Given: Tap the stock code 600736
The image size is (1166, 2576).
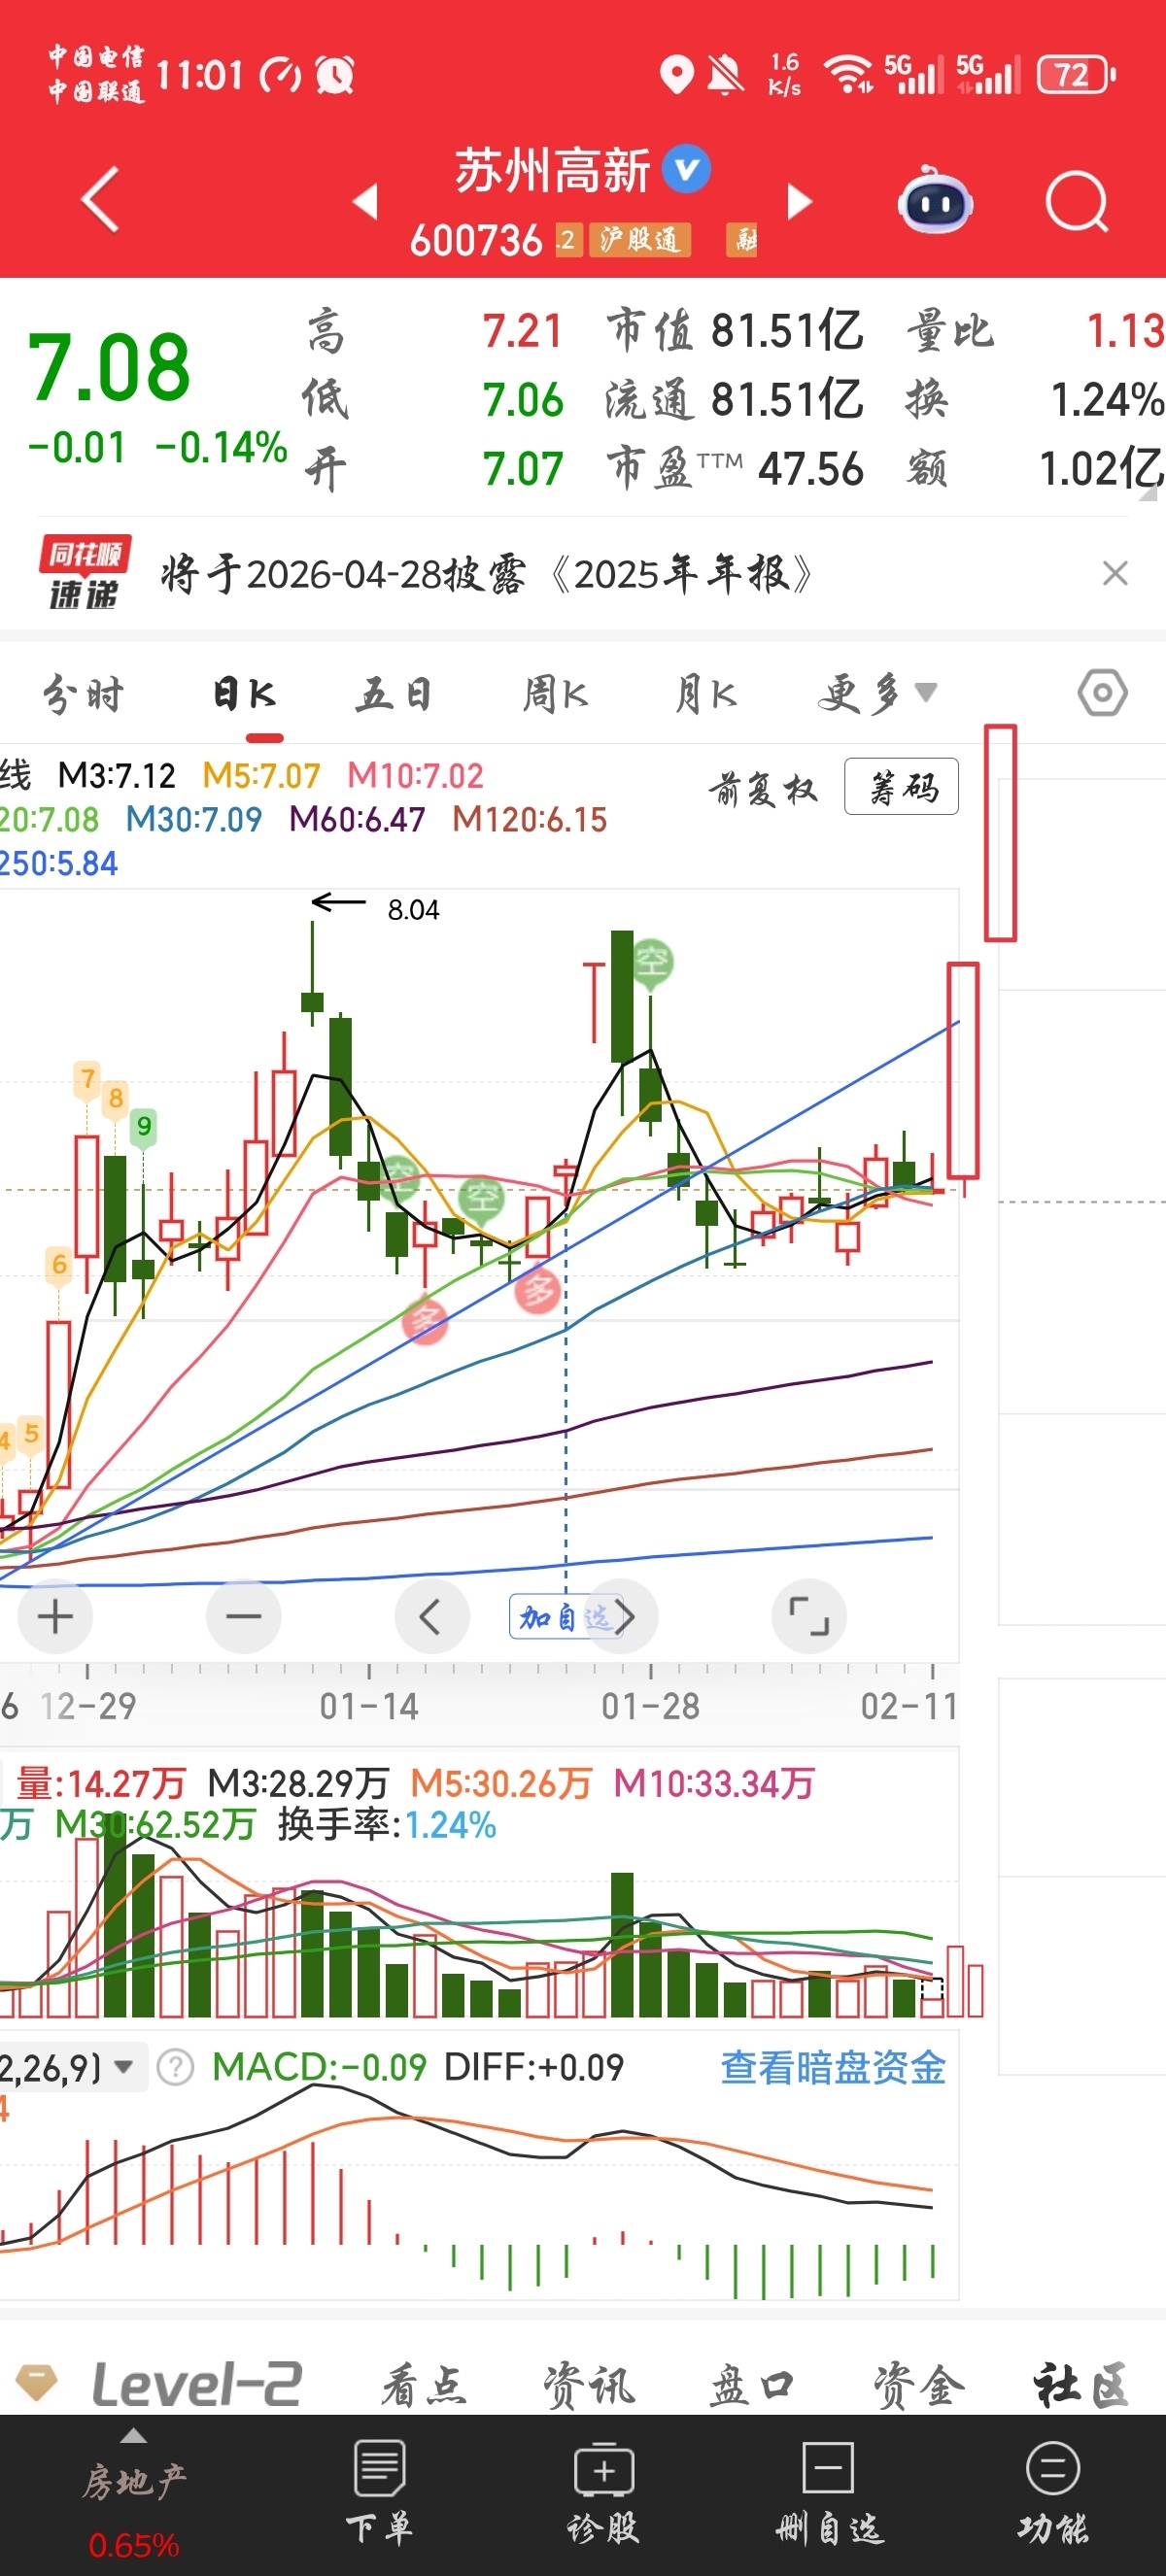Looking at the screenshot, I should [x=476, y=240].
